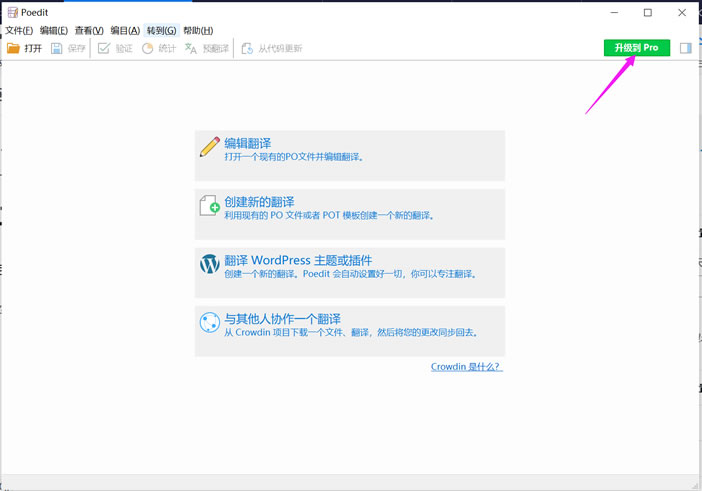Open the 编目(A) menu
This screenshot has height=491, width=702.
click(x=125, y=30)
